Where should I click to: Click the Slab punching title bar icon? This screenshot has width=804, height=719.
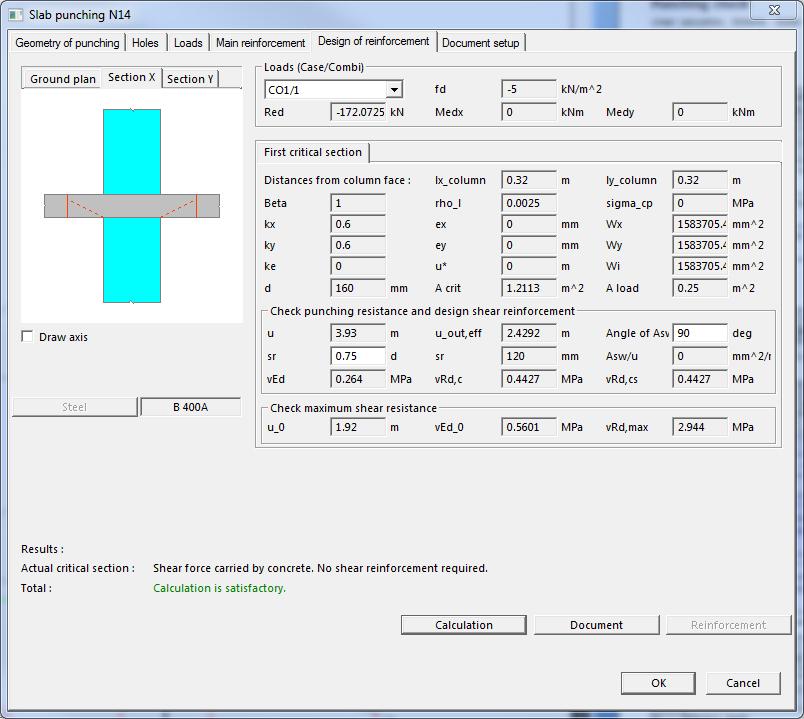pos(16,15)
